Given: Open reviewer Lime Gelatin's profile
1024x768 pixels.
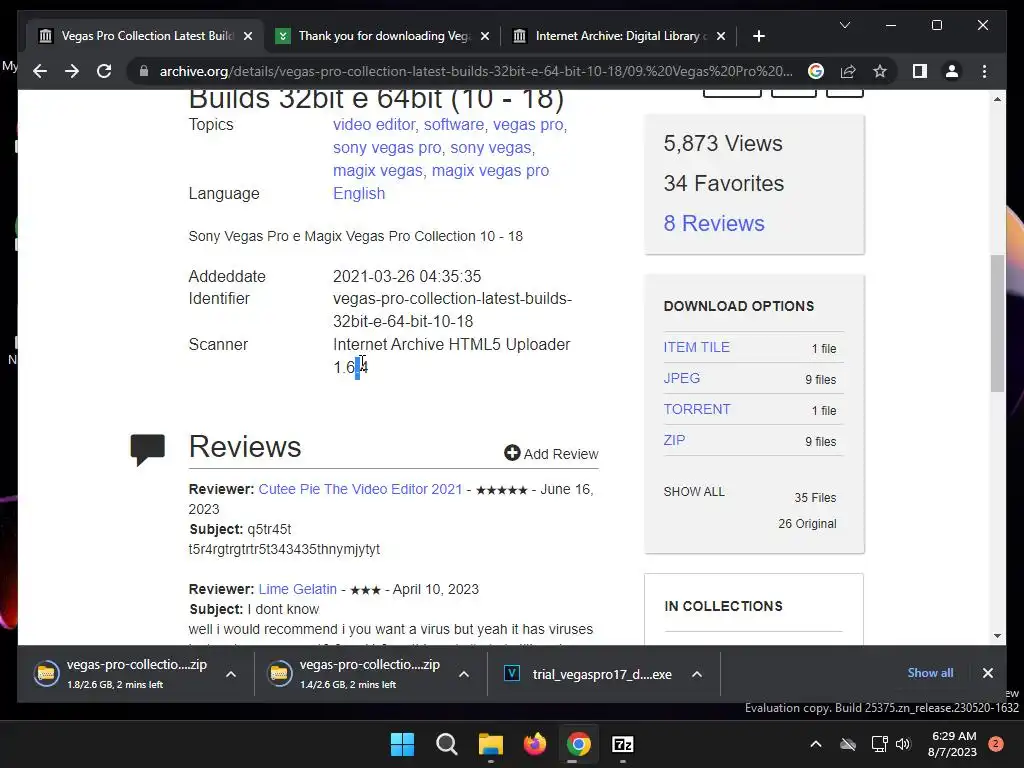Looking at the screenshot, I should (x=298, y=589).
